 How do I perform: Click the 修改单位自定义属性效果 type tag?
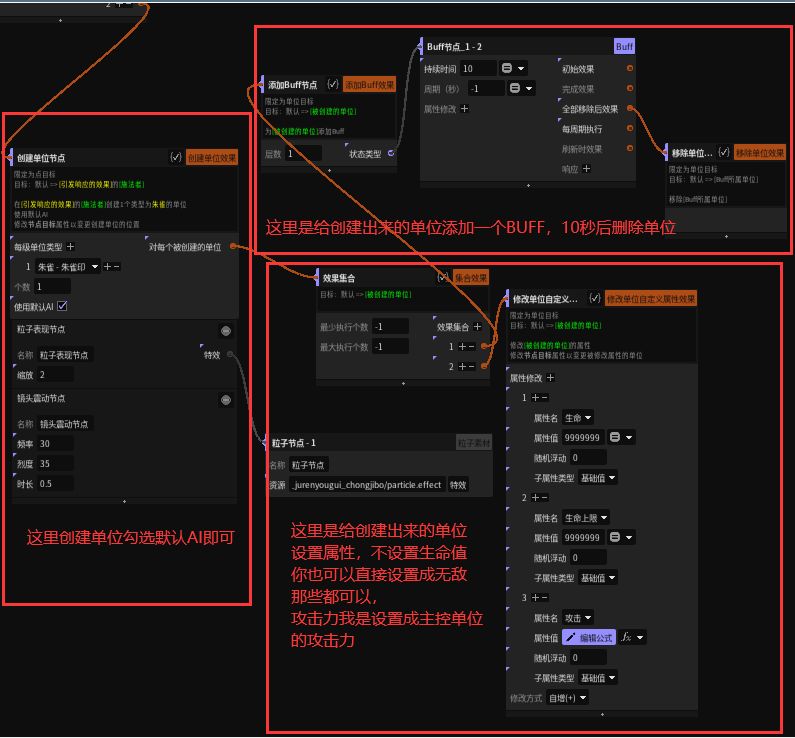click(x=651, y=299)
